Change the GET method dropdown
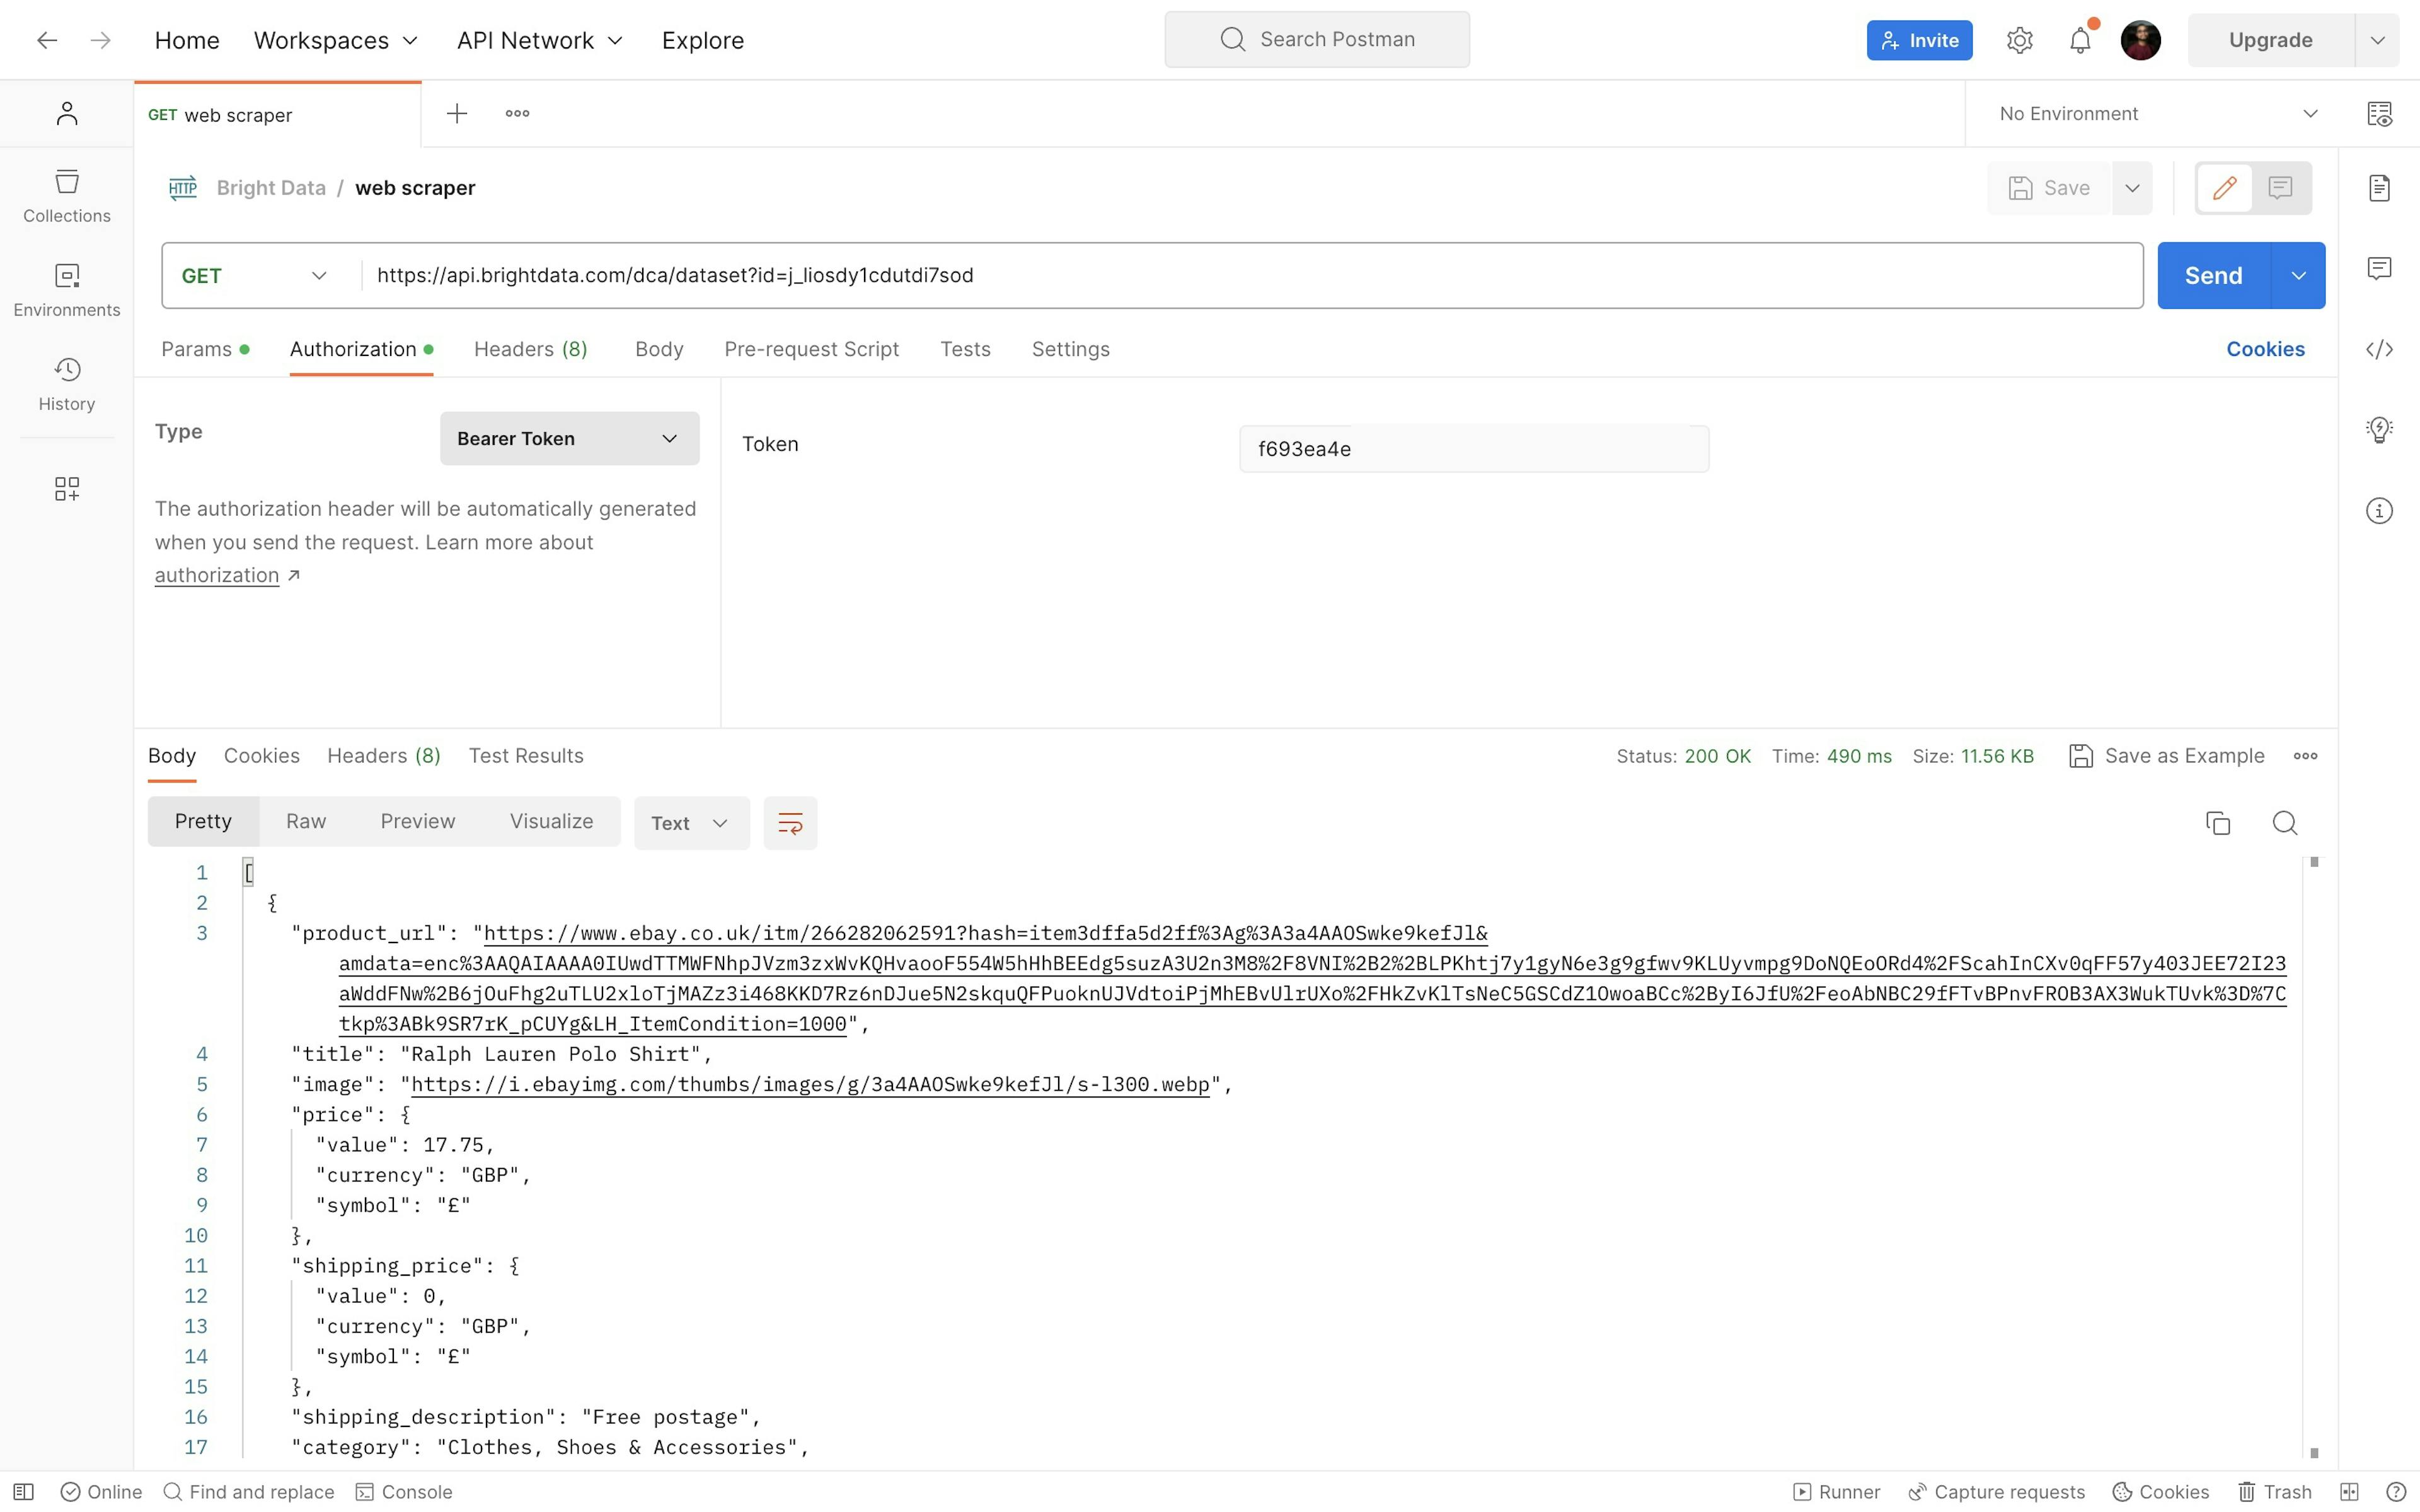The height and width of the screenshot is (1512, 2420). (x=254, y=275)
